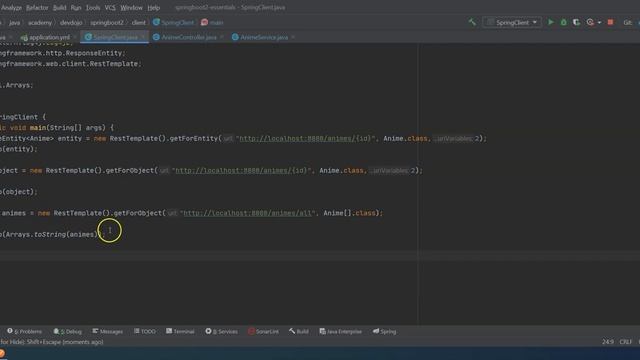Start debugging with the green bug icon
The height and width of the screenshot is (360, 640).
[x=564, y=22]
